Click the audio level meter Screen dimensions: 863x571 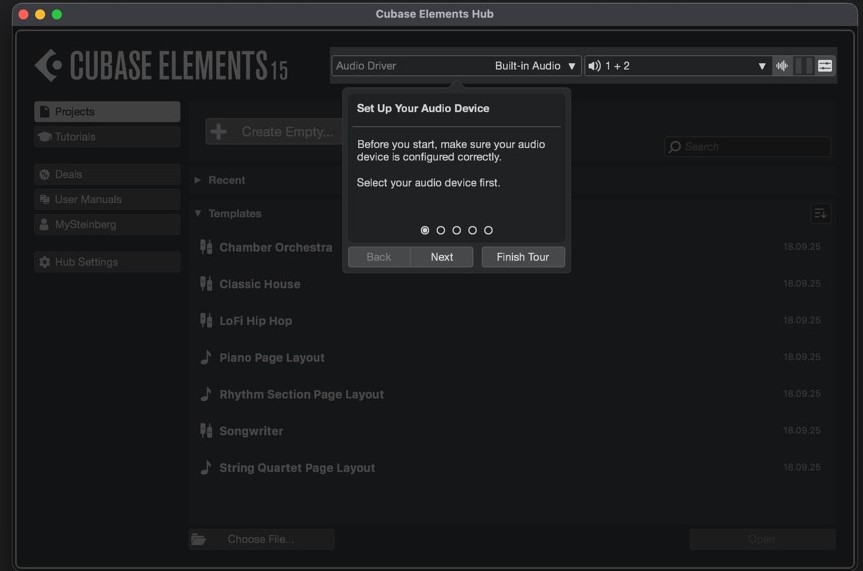pyautogui.click(x=804, y=66)
